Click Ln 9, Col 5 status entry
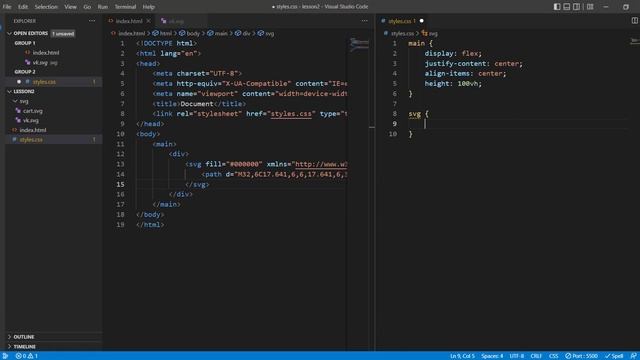The width and height of the screenshot is (640, 360). click(x=462, y=356)
